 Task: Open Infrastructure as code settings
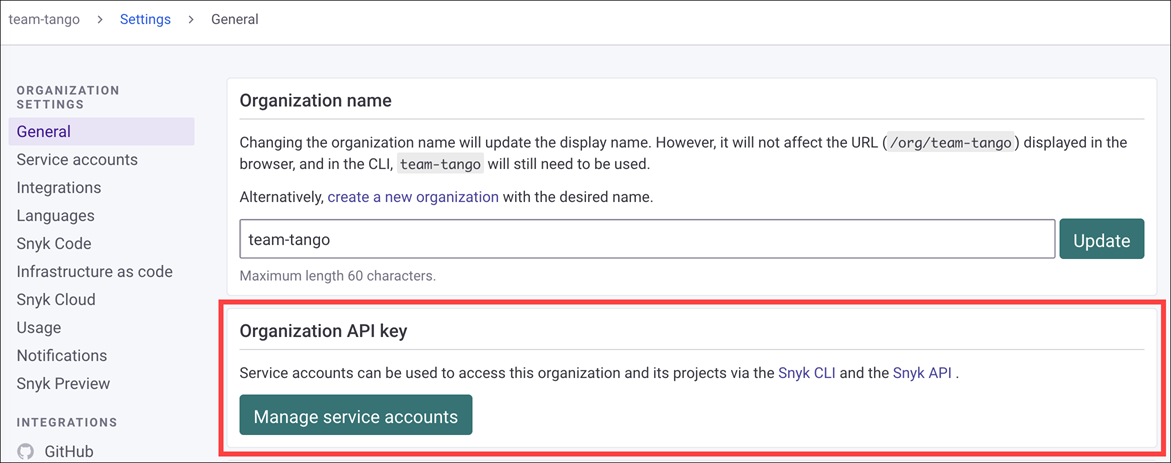pos(95,272)
